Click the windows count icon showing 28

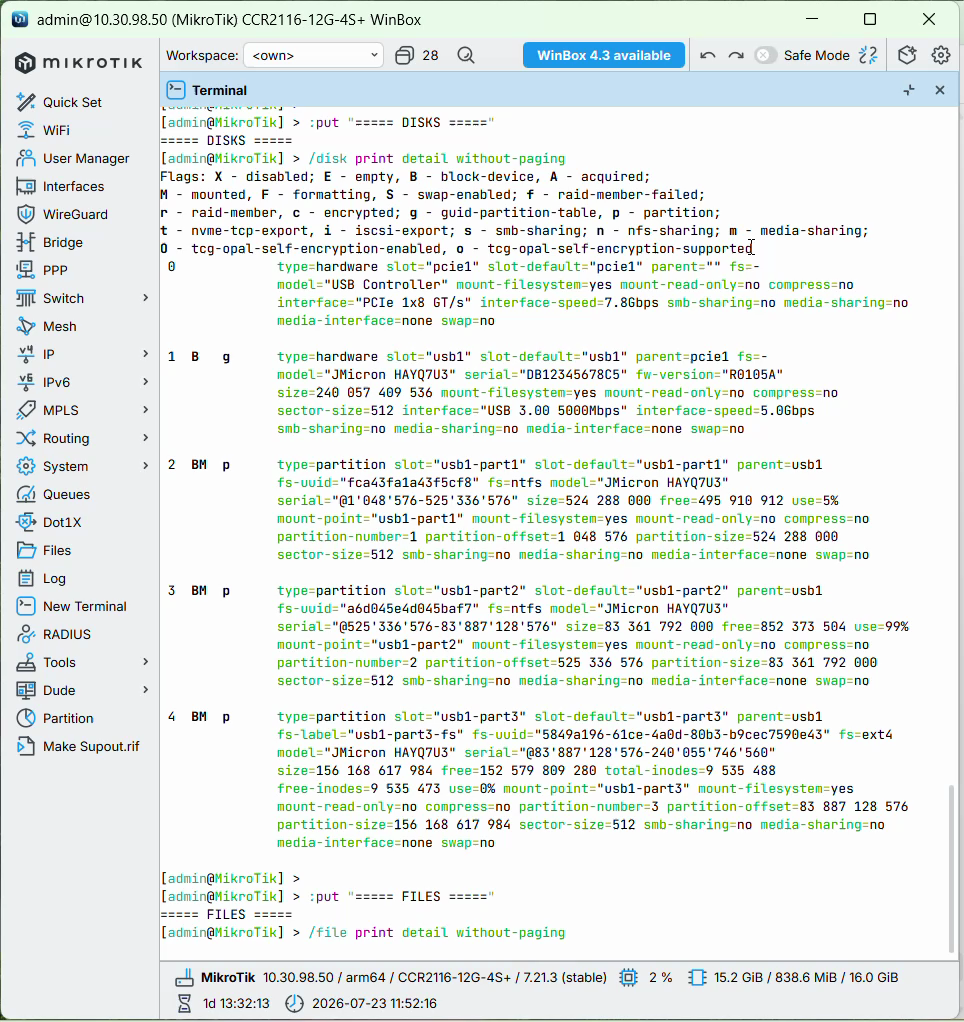[x=404, y=55]
